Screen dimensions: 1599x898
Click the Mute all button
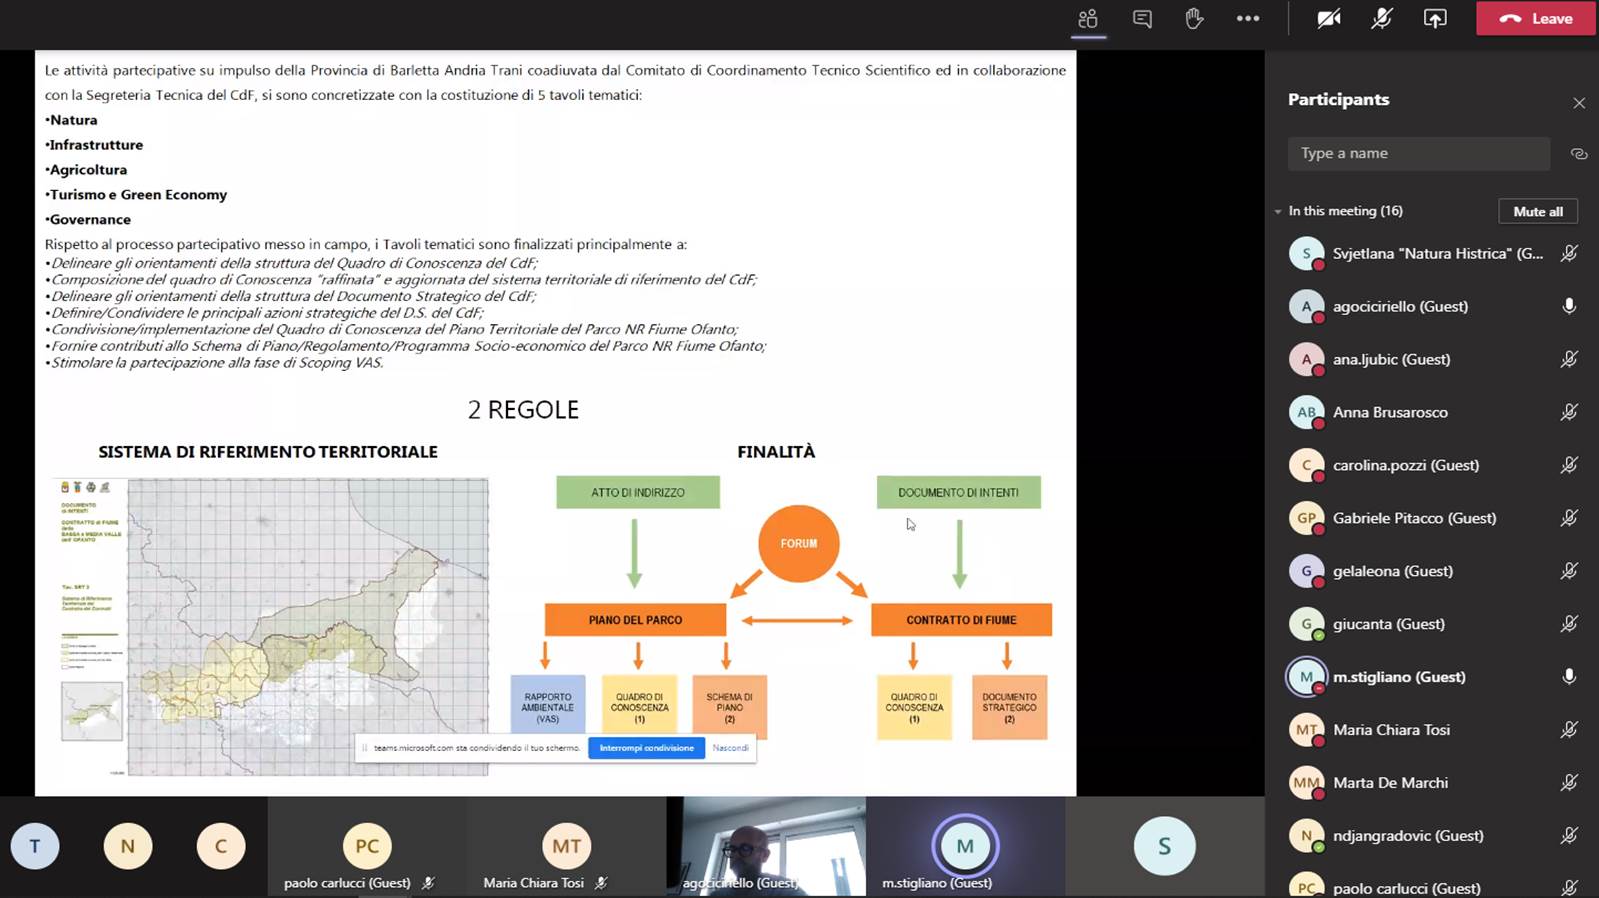1537,211
